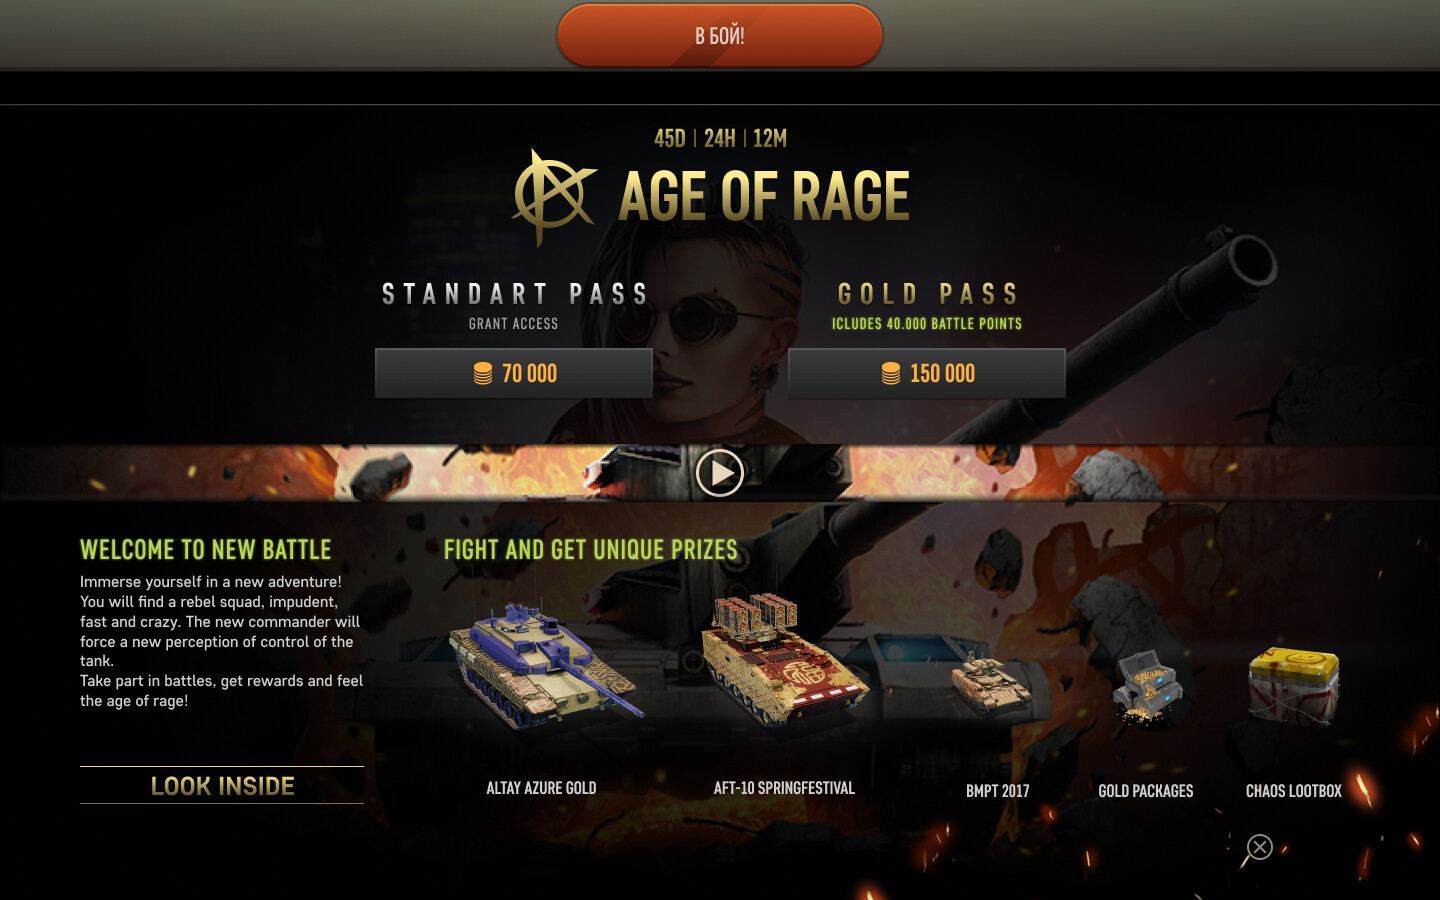Open the Gold Packages chest icon
Viewport: 1440px width, 900px height.
point(1148,686)
